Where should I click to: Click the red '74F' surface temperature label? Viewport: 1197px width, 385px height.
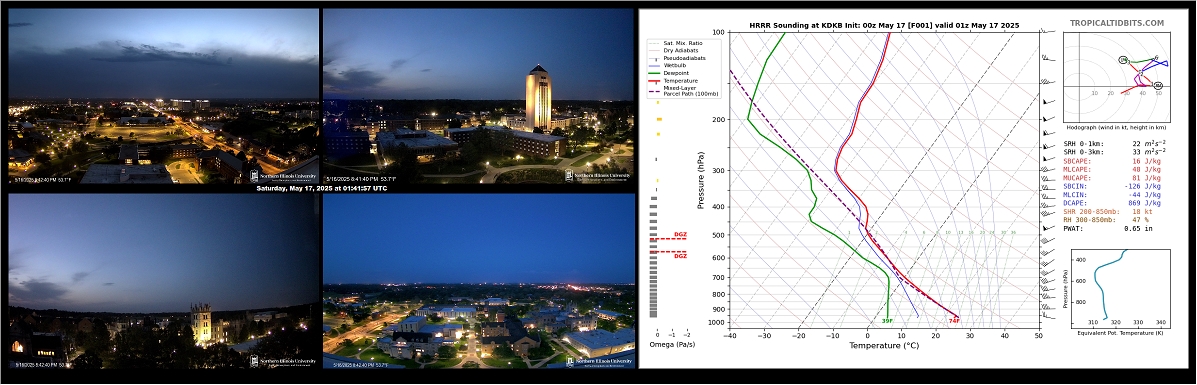(954, 322)
